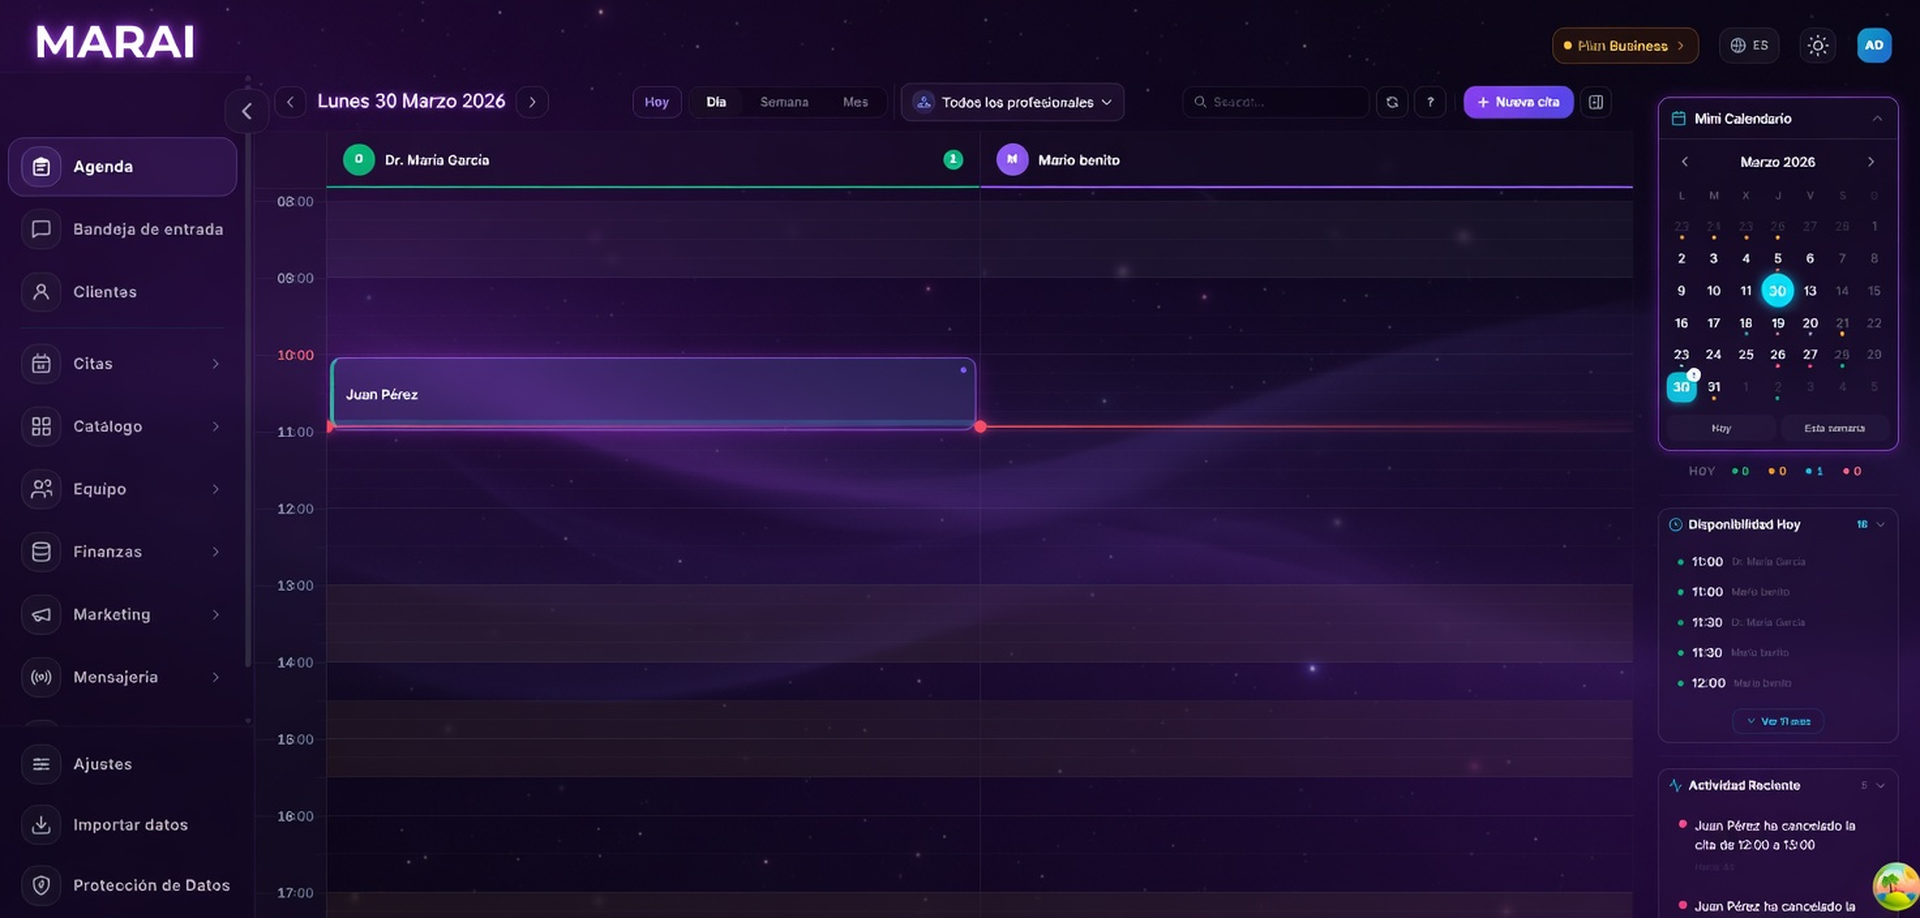Open the help question mark icon
The image size is (1920, 918).
(x=1430, y=102)
